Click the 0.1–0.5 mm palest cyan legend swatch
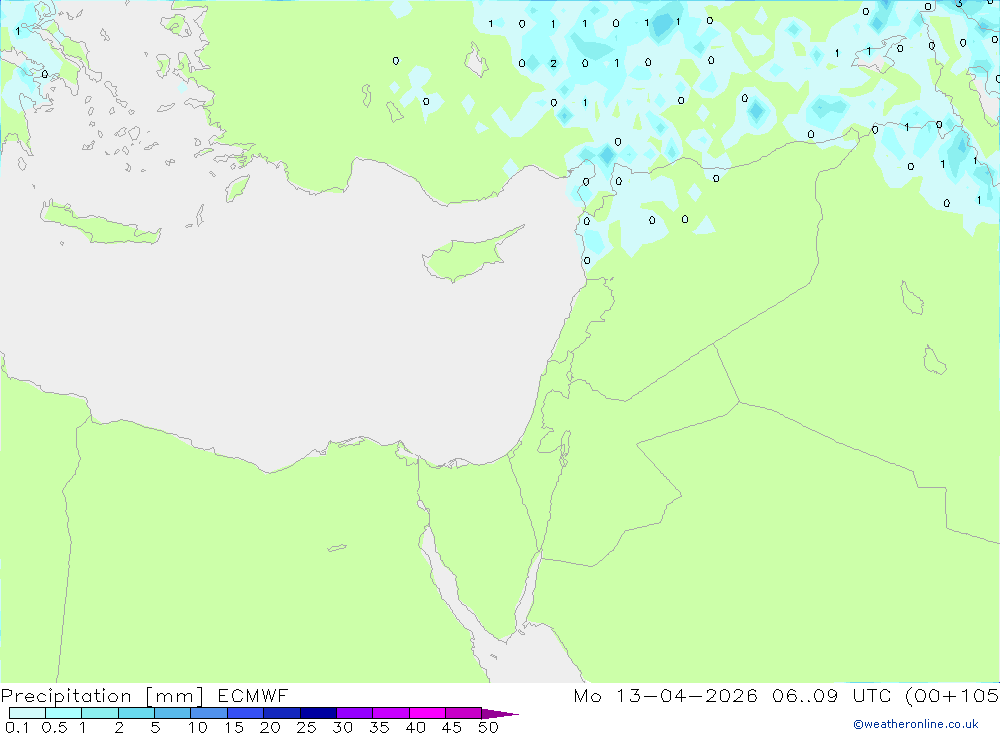Screen dimensions: 1000x733 27,713
